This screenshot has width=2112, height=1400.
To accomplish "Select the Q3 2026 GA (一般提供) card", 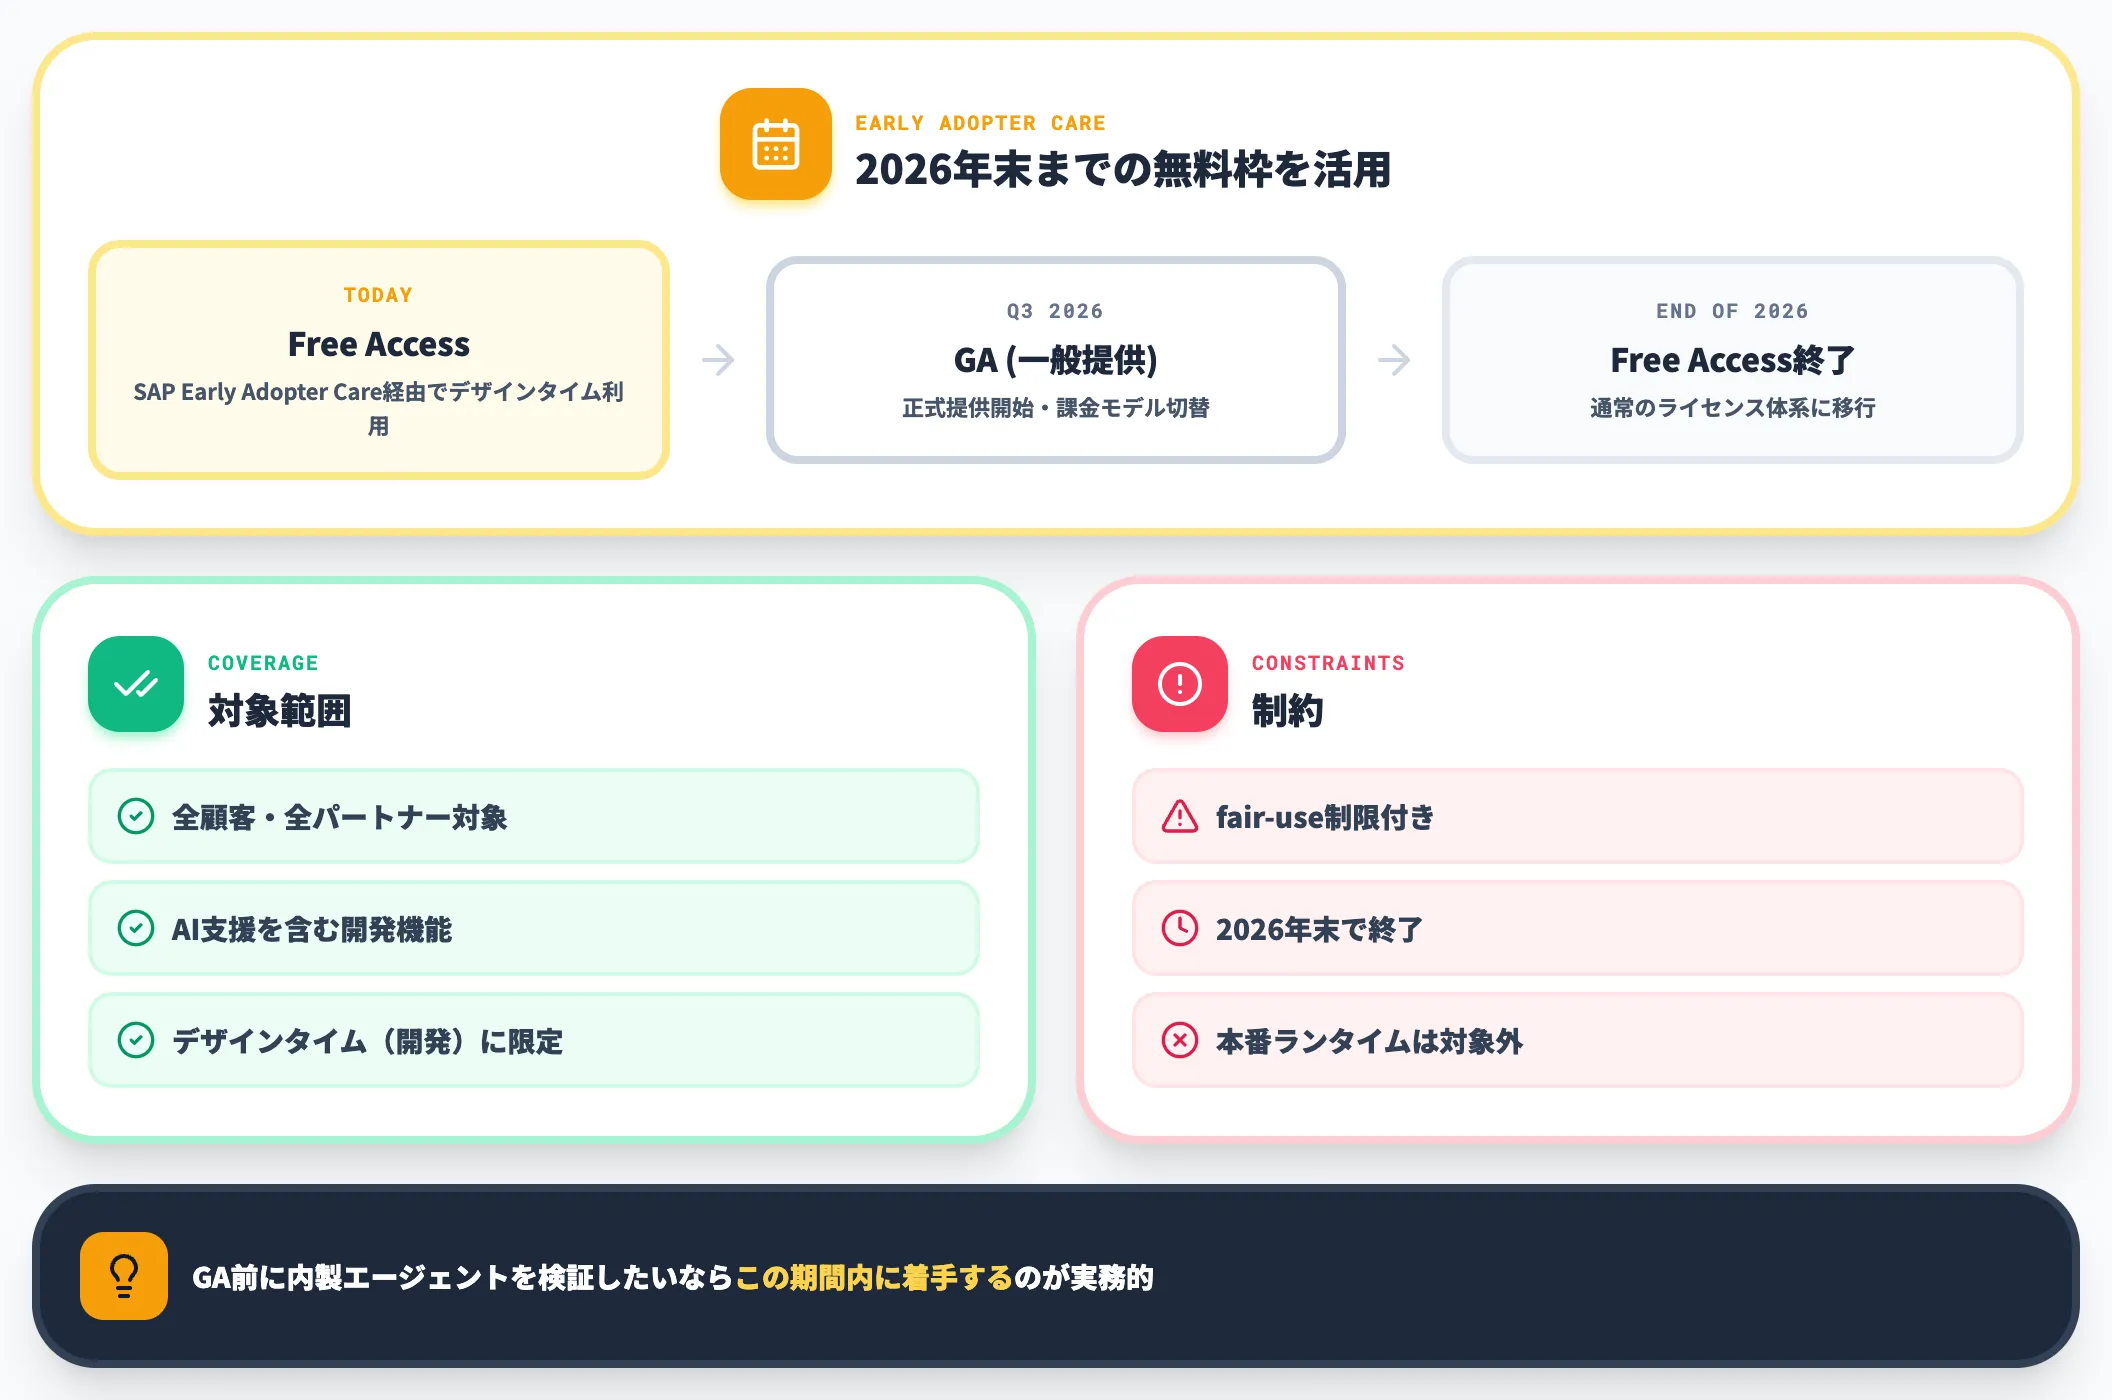I will pos(1056,360).
